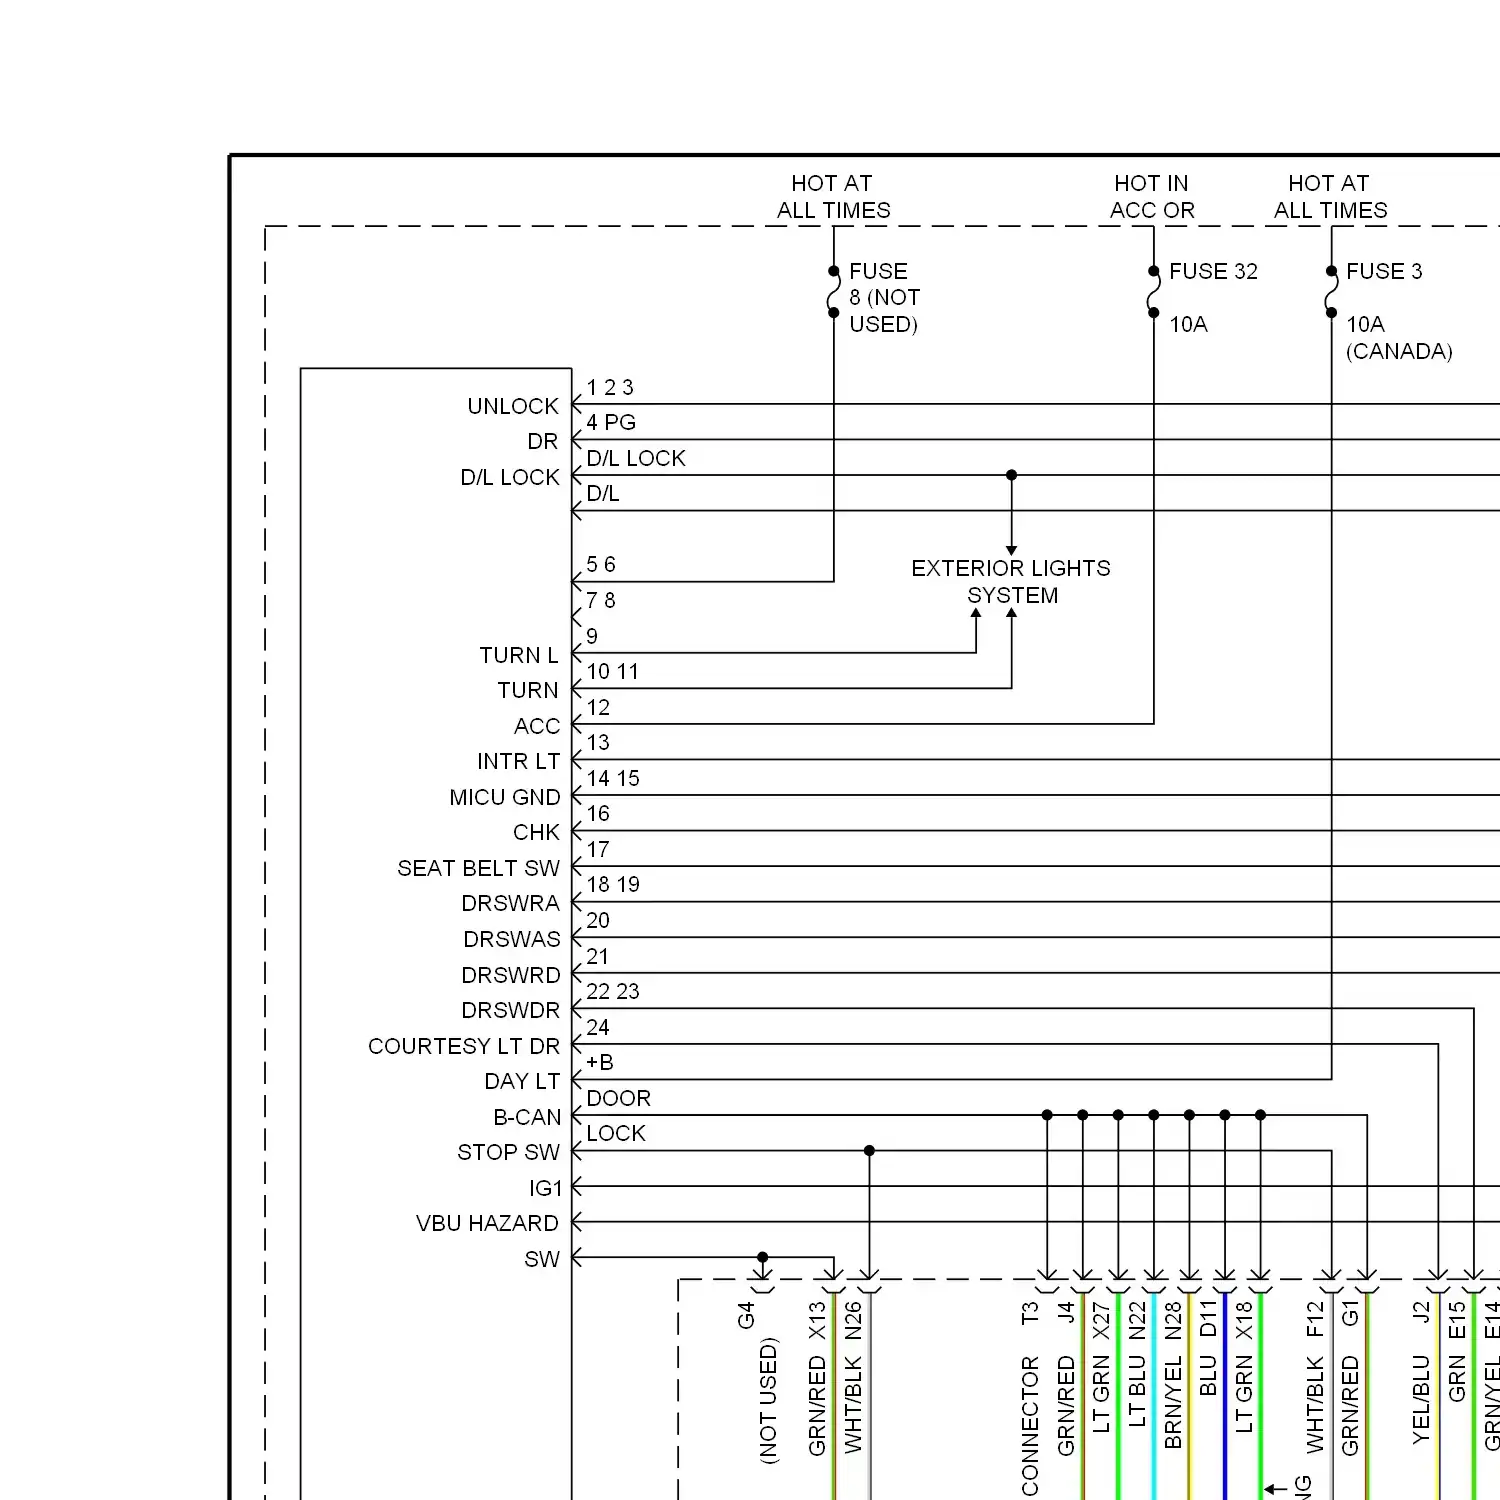Click the 'TURN L' terminal label

tap(519, 655)
